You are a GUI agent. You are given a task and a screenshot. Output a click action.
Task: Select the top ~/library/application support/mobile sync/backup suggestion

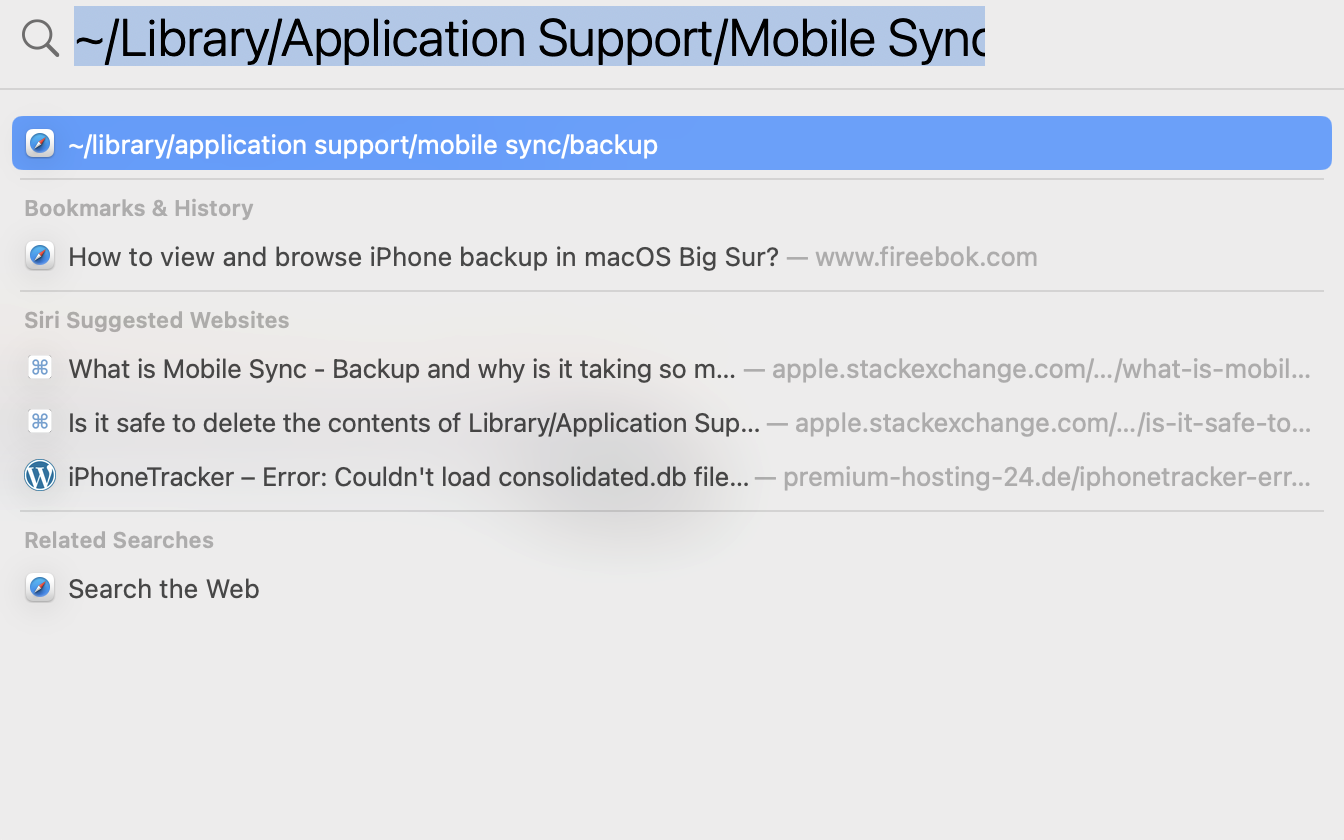[x=362, y=144]
